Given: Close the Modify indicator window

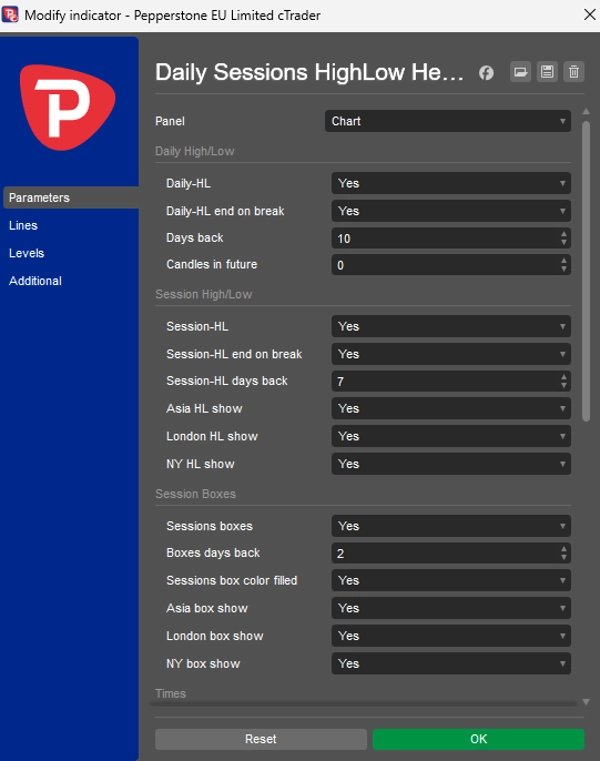Looking at the screenshot, I should (x=584, y=15).
